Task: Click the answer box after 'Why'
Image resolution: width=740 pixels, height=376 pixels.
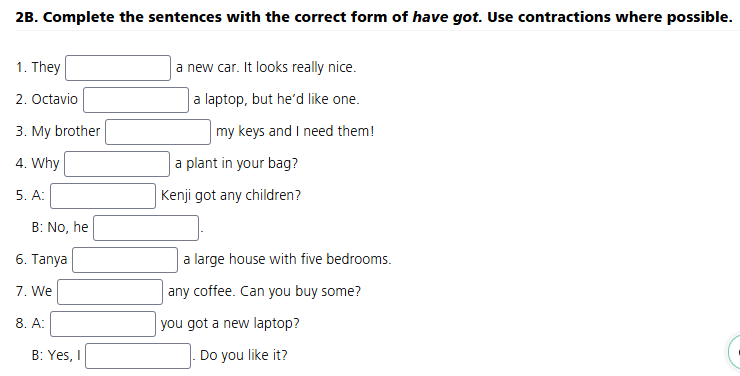Action: pos(117,164)
